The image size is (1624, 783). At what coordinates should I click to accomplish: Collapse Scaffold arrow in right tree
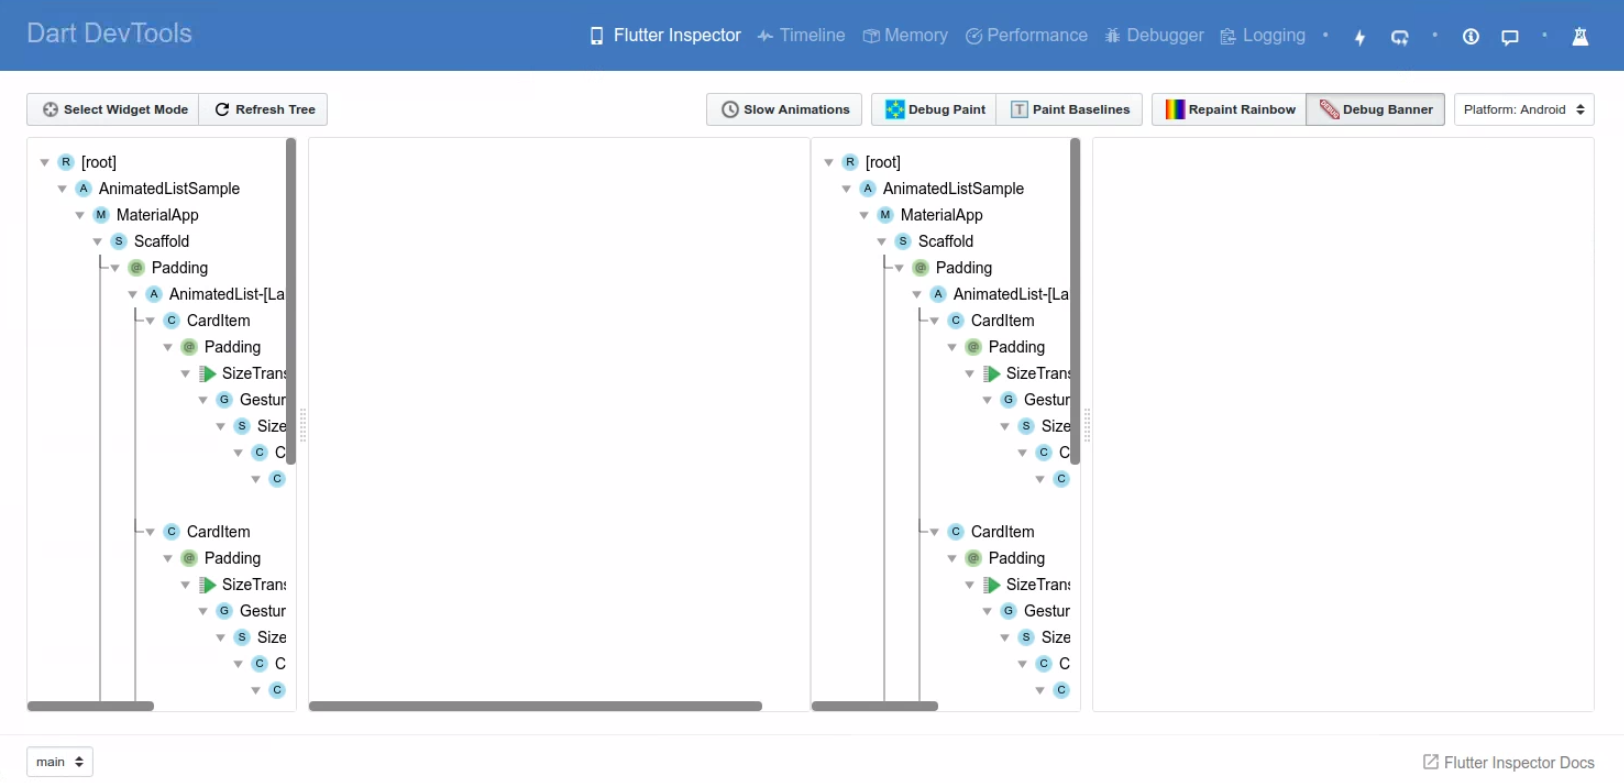[x=882, y=241]
